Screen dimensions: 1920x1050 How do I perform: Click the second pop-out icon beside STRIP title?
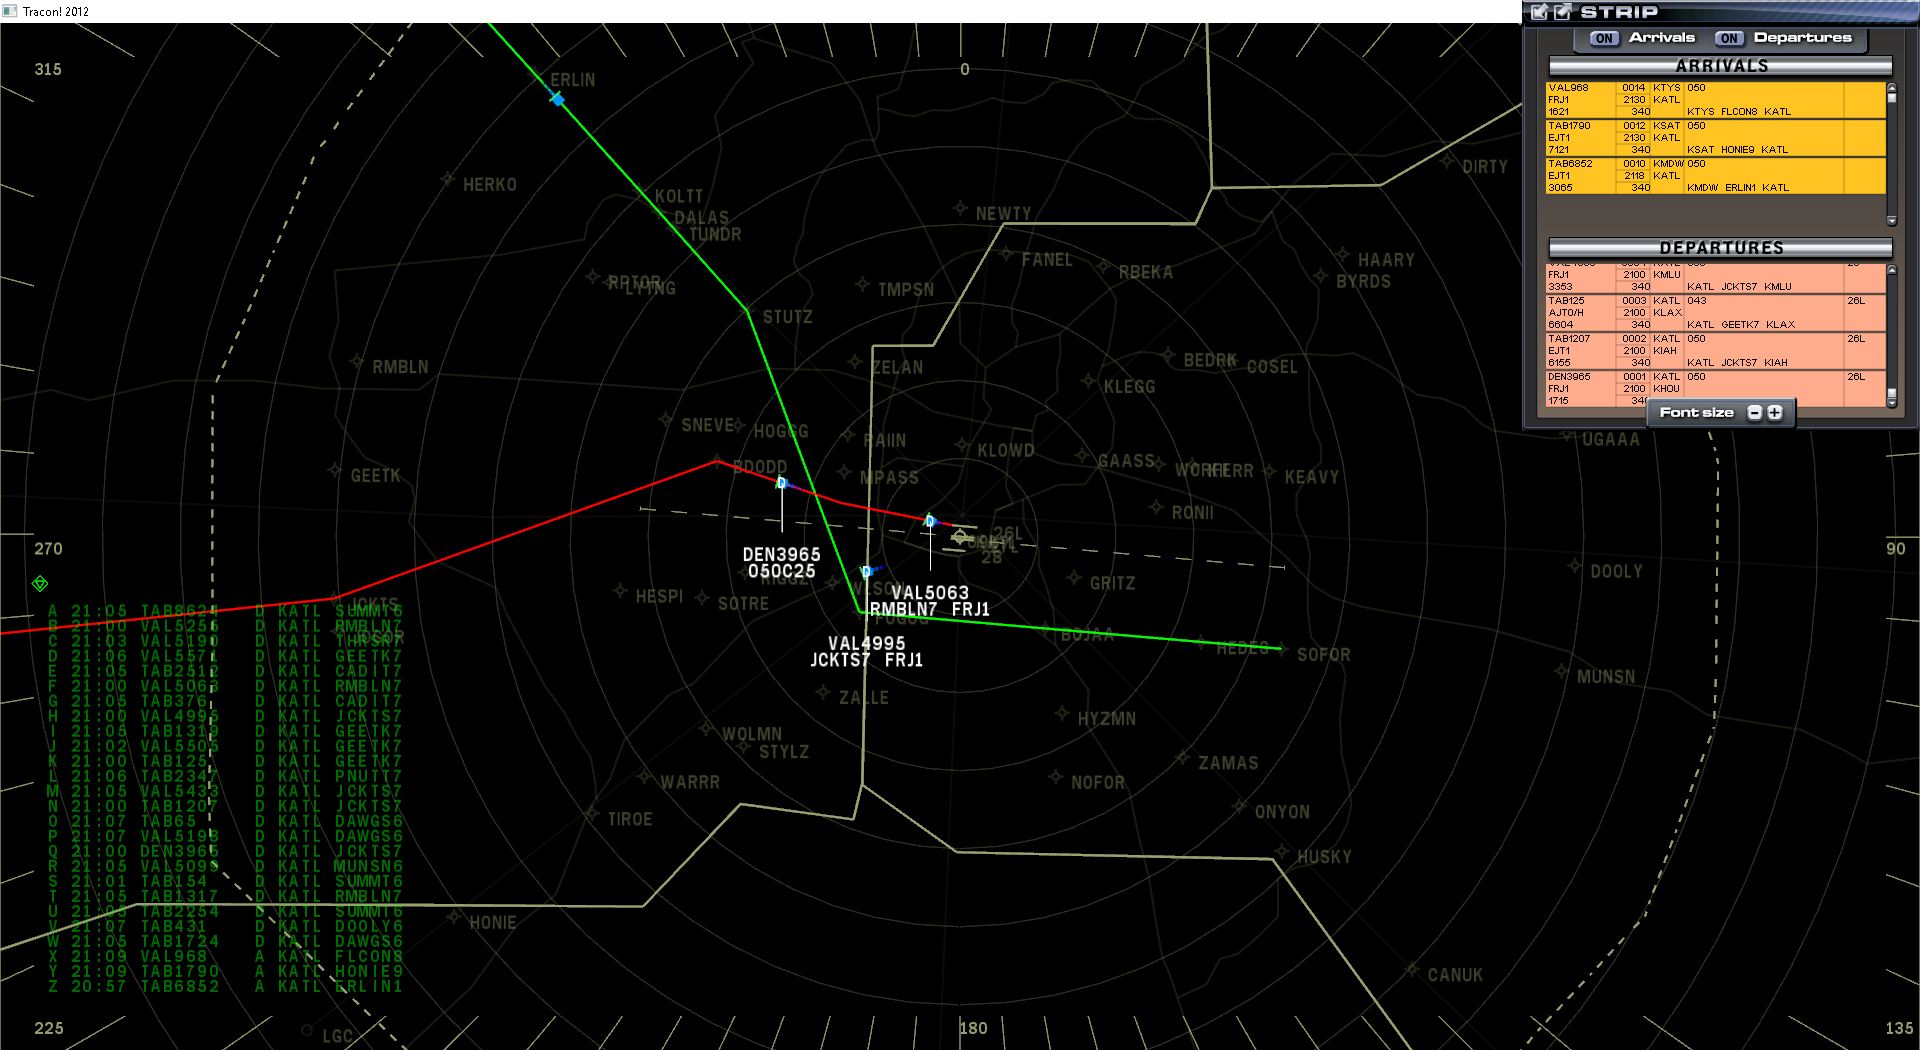point(1562,12)
